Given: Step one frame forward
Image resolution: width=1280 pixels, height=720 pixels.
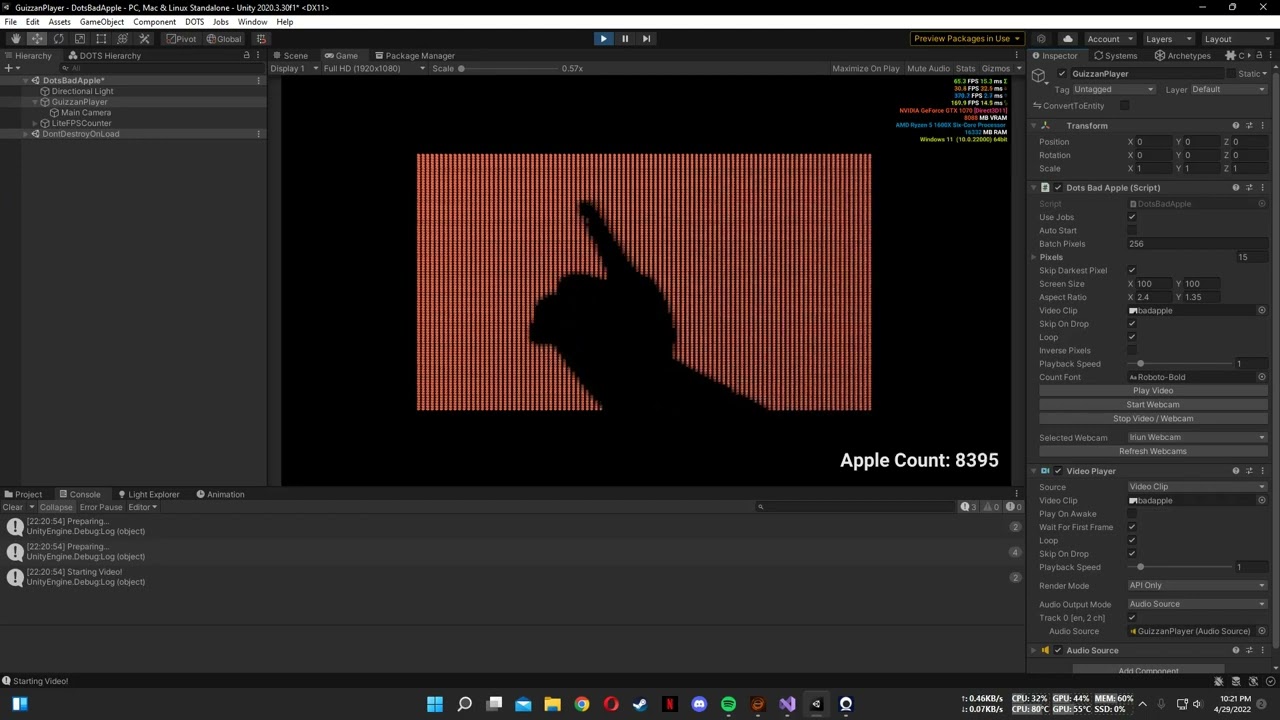Looking at the screenshot, I should (x=646, y=39).
